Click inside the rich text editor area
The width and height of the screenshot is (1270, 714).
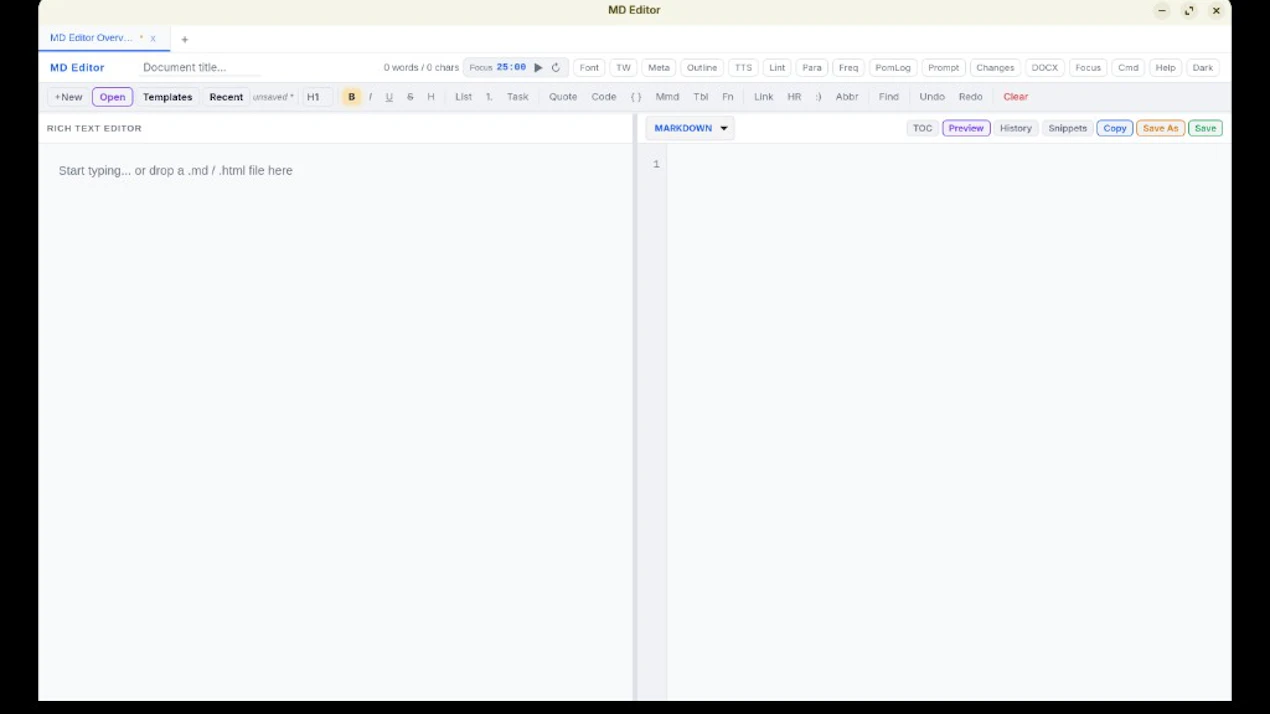tap(336, 420)
